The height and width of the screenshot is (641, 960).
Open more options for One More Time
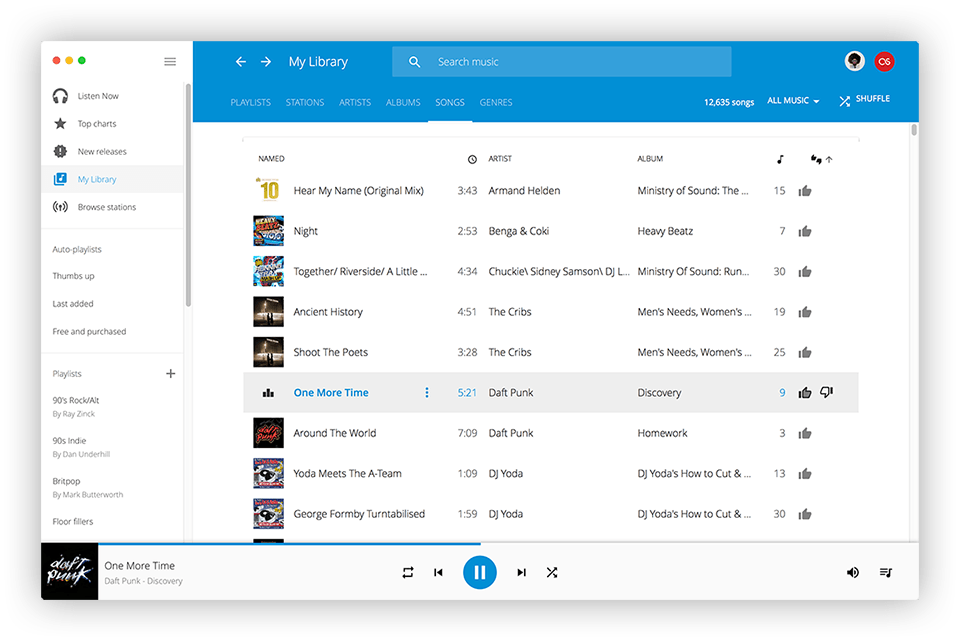(427, 392)
